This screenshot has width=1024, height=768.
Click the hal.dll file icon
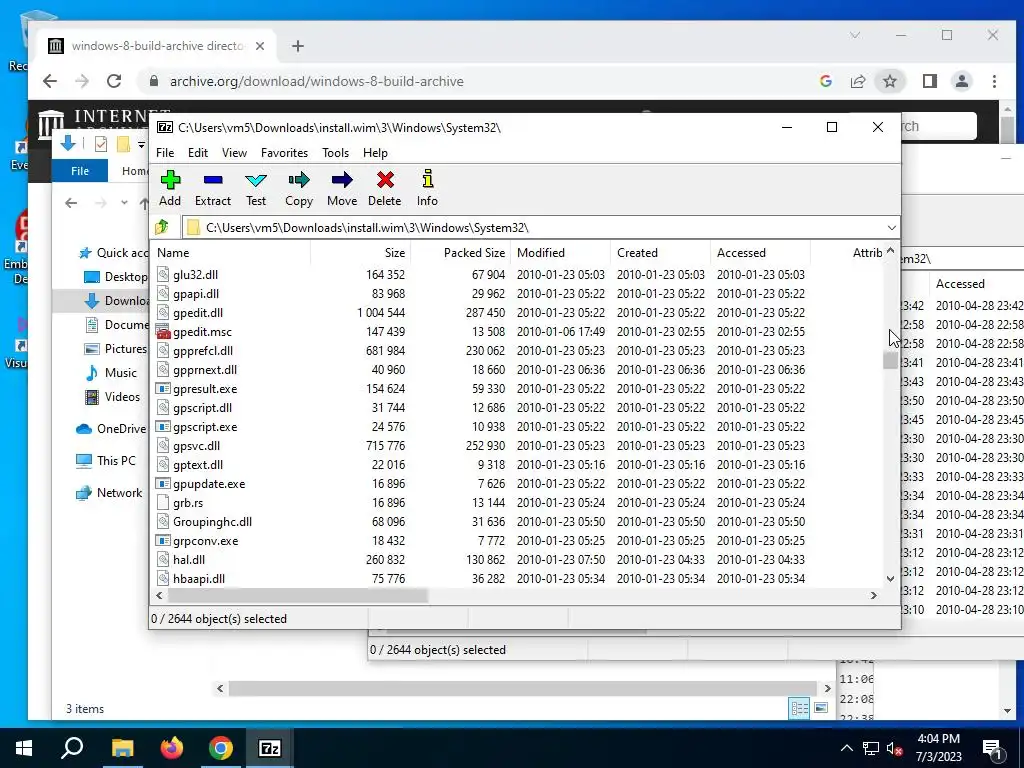[163, 560]
